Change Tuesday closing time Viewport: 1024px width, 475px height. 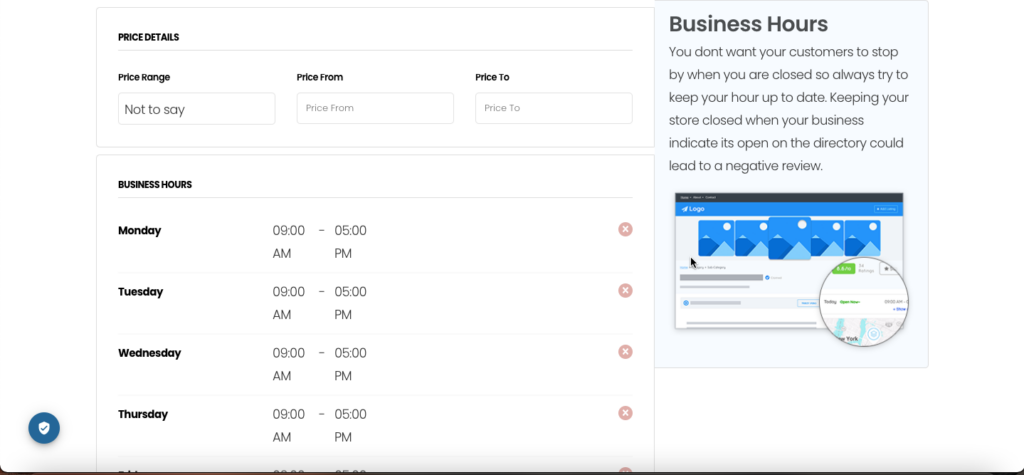[350, 303]
